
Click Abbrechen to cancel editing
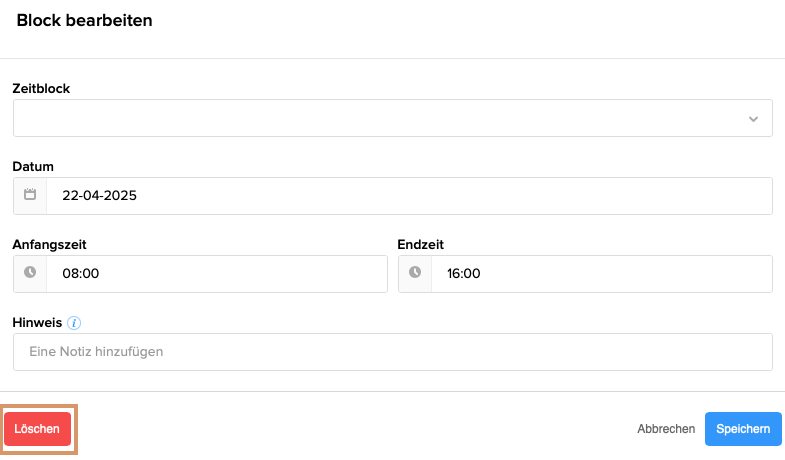click(666, 429)
